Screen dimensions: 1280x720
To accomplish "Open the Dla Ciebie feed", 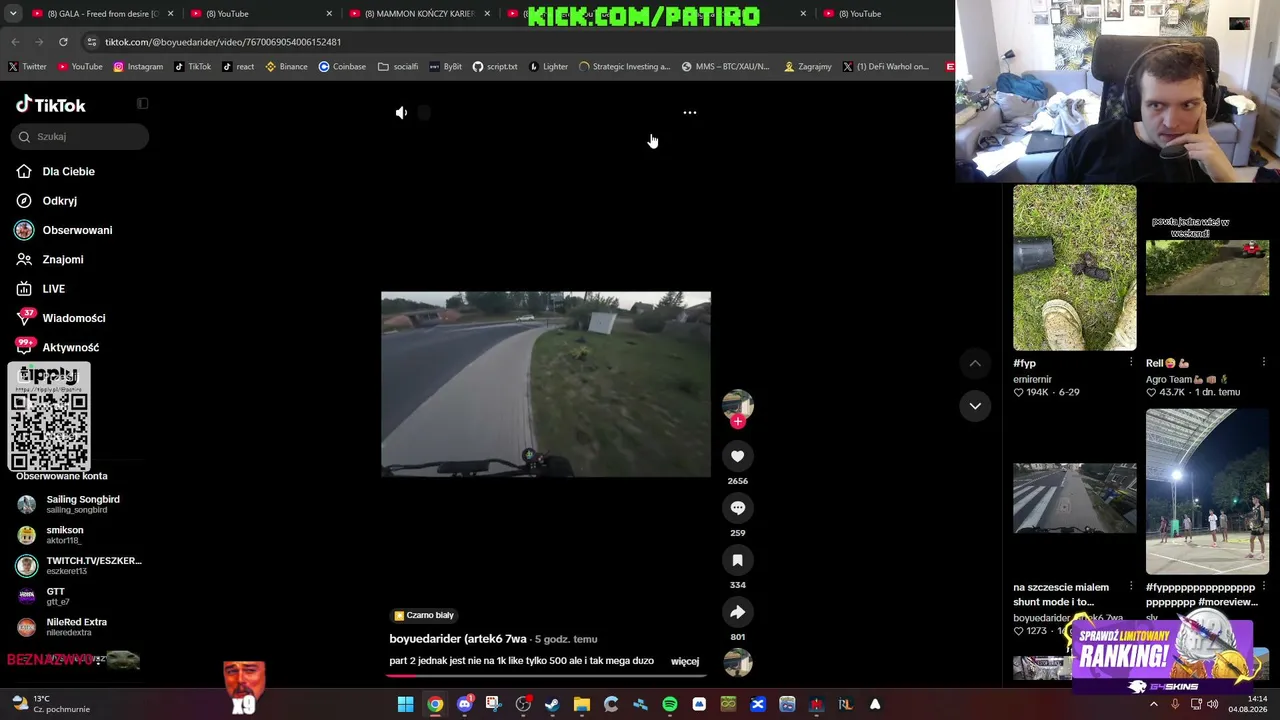I will click(x=56, y=172).
